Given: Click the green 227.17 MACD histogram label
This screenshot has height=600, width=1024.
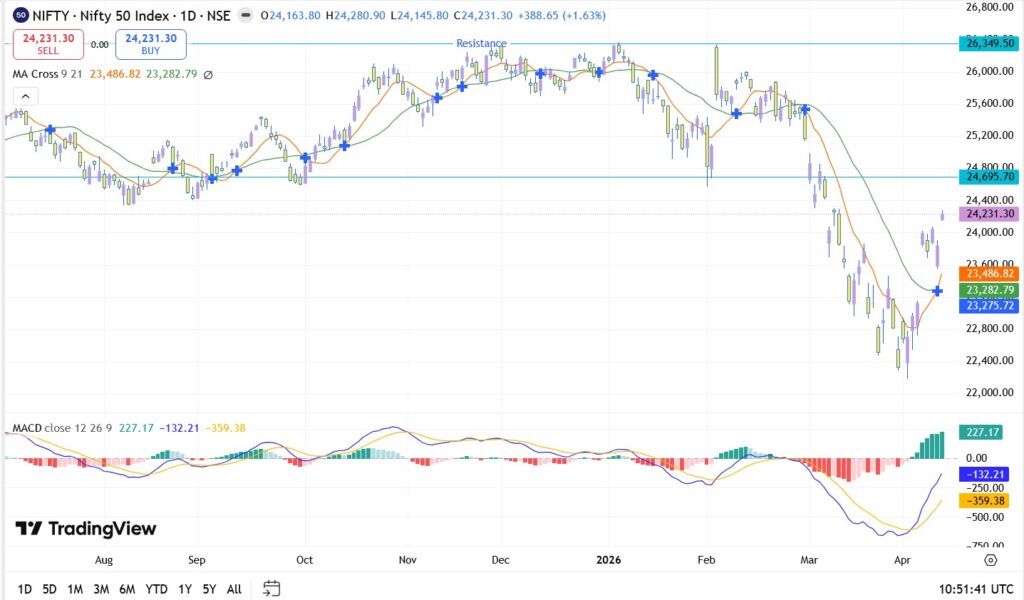Looking at the screenshot, I should click(x=981, y=432).
